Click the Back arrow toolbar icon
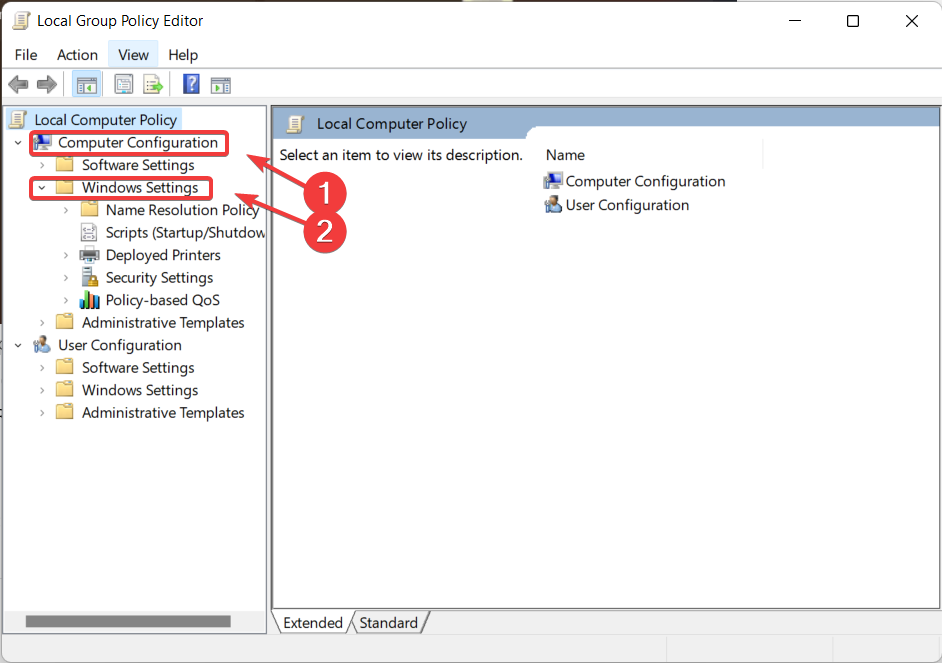Screen dimensions: 942x663 tap(19, 85)
